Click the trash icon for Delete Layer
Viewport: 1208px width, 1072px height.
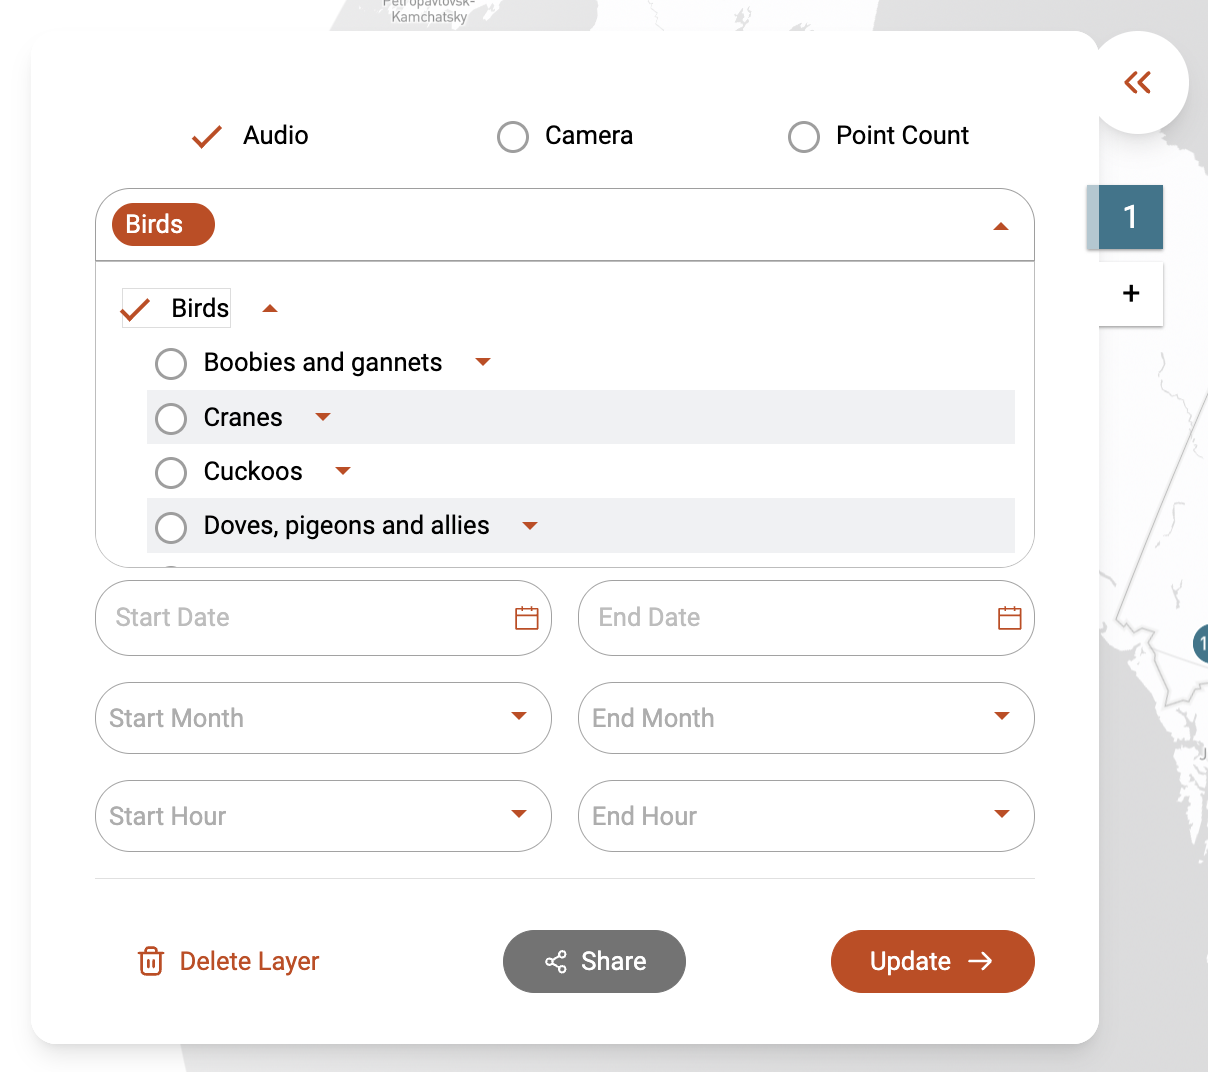151,961
